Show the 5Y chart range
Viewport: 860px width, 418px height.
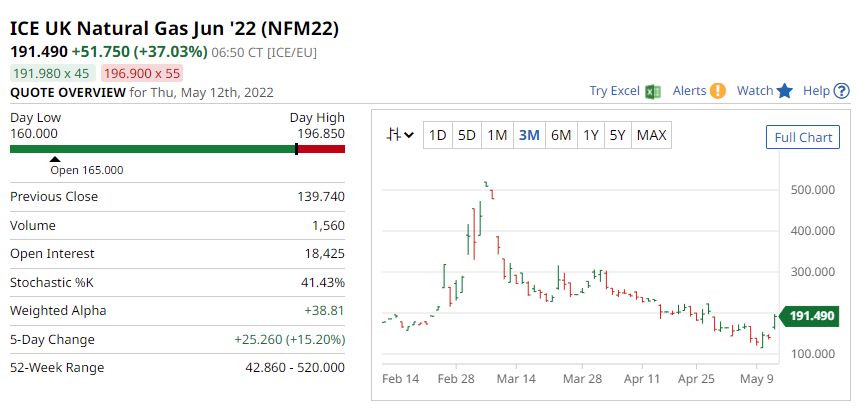click(x=618, y=135)
